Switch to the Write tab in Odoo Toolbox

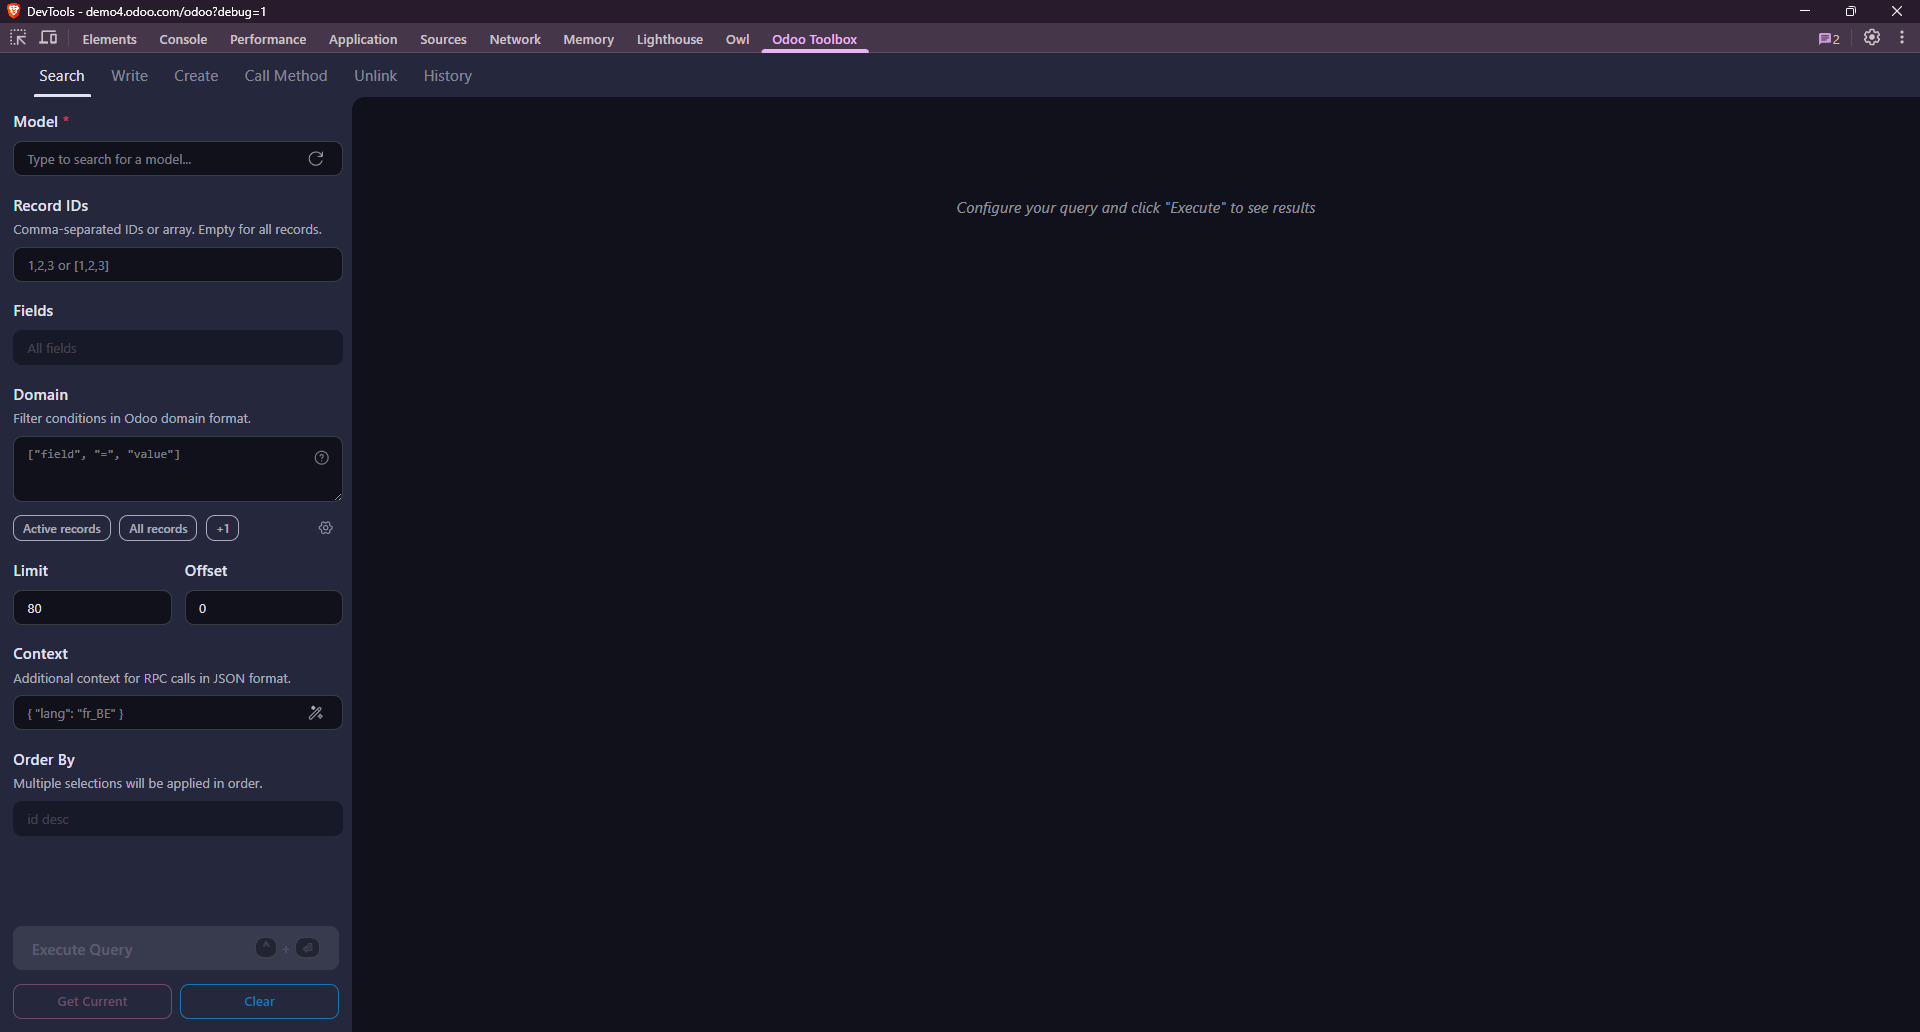[129, 75]
